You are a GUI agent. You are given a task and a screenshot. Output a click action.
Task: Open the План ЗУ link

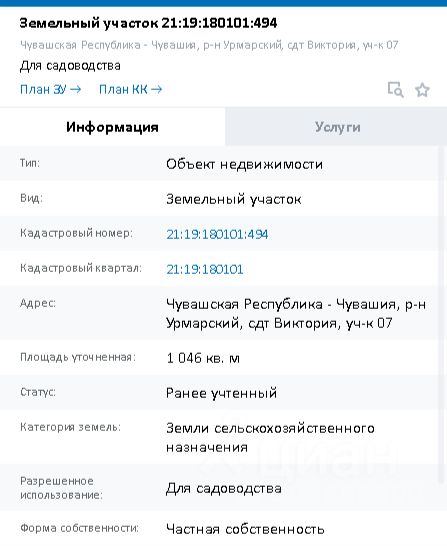point(50,89)
